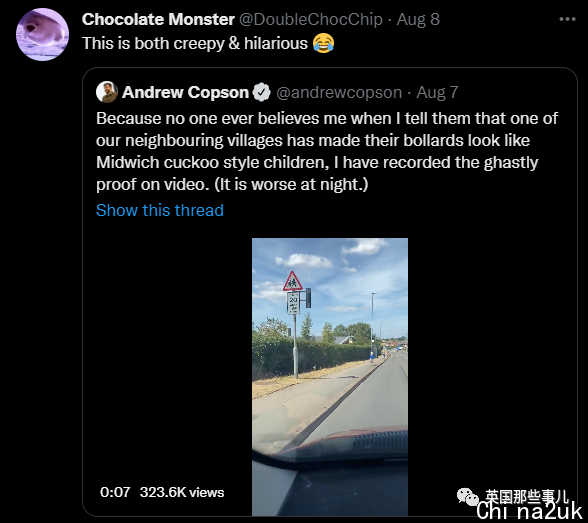Screen dimensions: 588x523
Task: Play the embedded street video
Action: coord(330,377)
